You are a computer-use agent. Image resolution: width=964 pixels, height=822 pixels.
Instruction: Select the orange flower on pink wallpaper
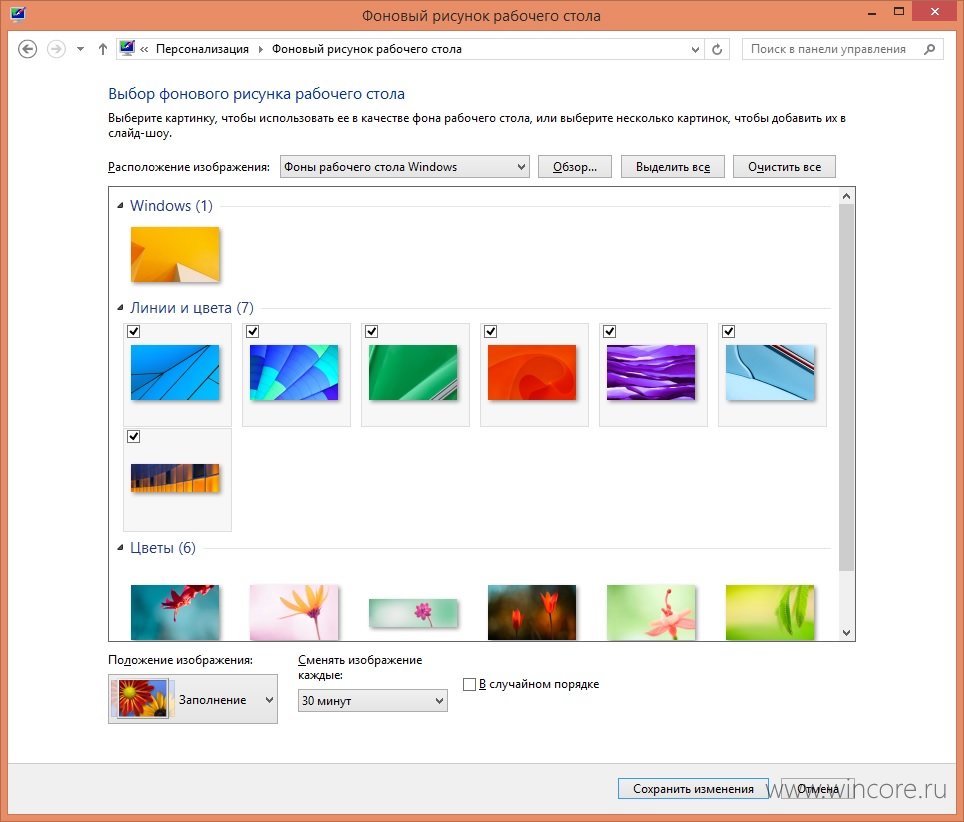294,612
